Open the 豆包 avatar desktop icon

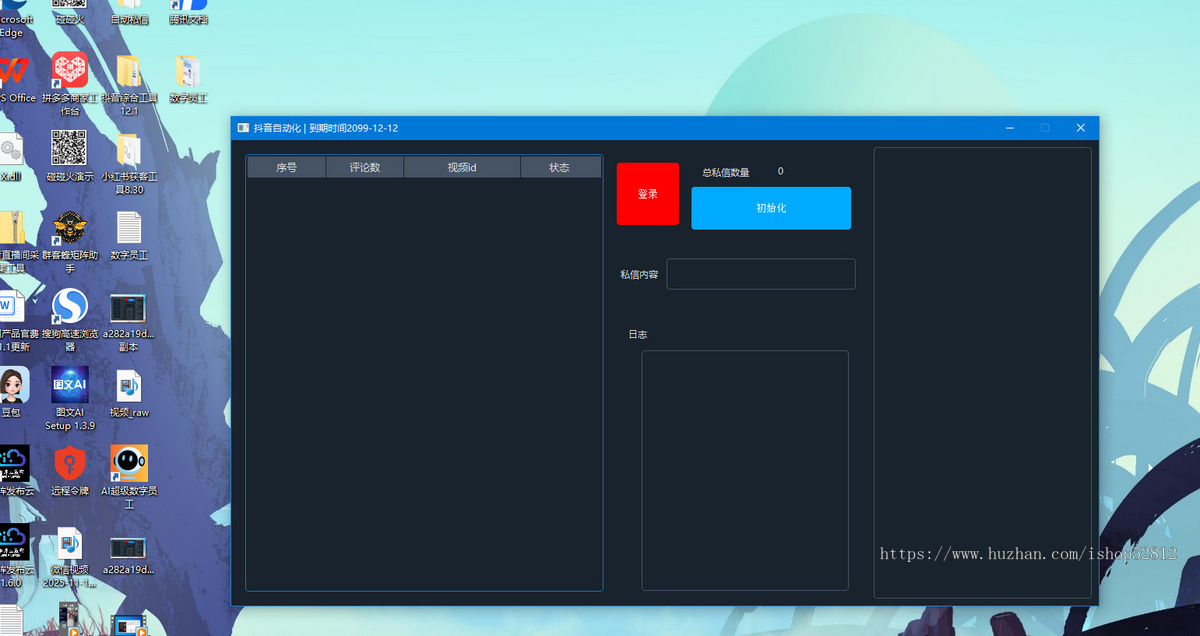point(11,385)
